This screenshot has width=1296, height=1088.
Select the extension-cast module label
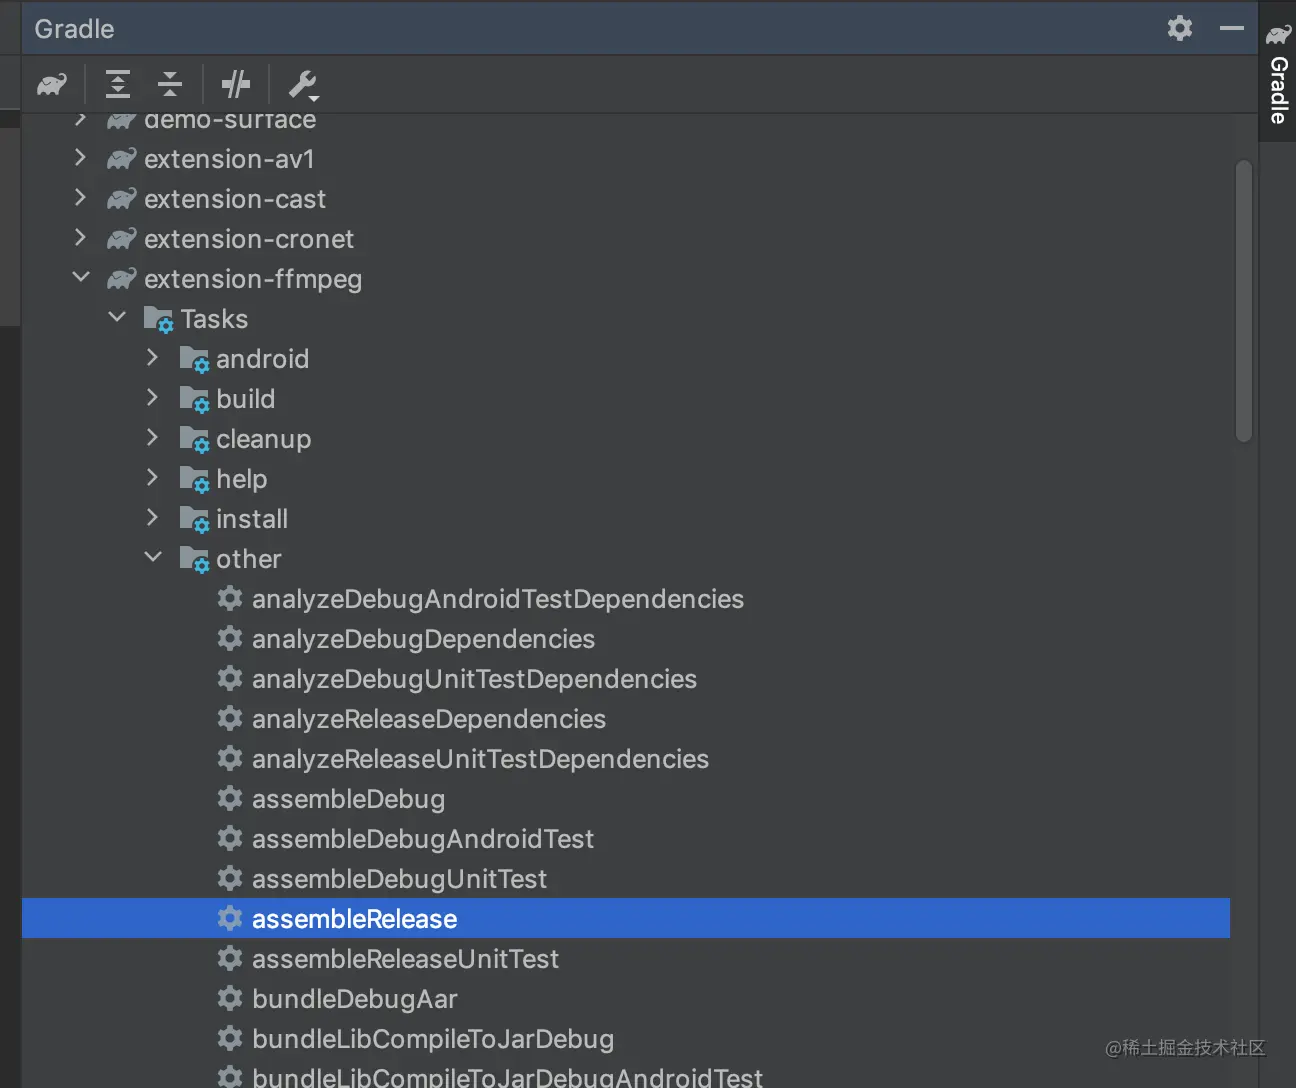pos(235,199)
